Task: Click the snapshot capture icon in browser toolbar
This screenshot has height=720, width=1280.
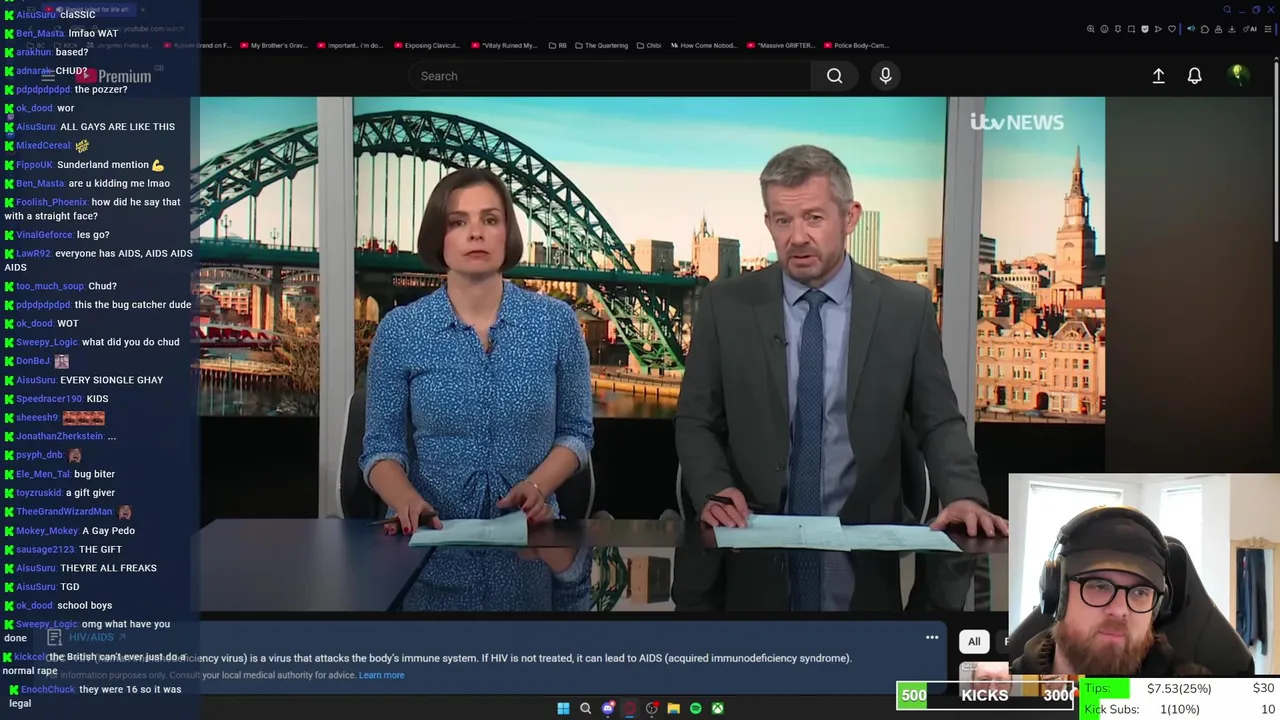Action: [1131, 29]
